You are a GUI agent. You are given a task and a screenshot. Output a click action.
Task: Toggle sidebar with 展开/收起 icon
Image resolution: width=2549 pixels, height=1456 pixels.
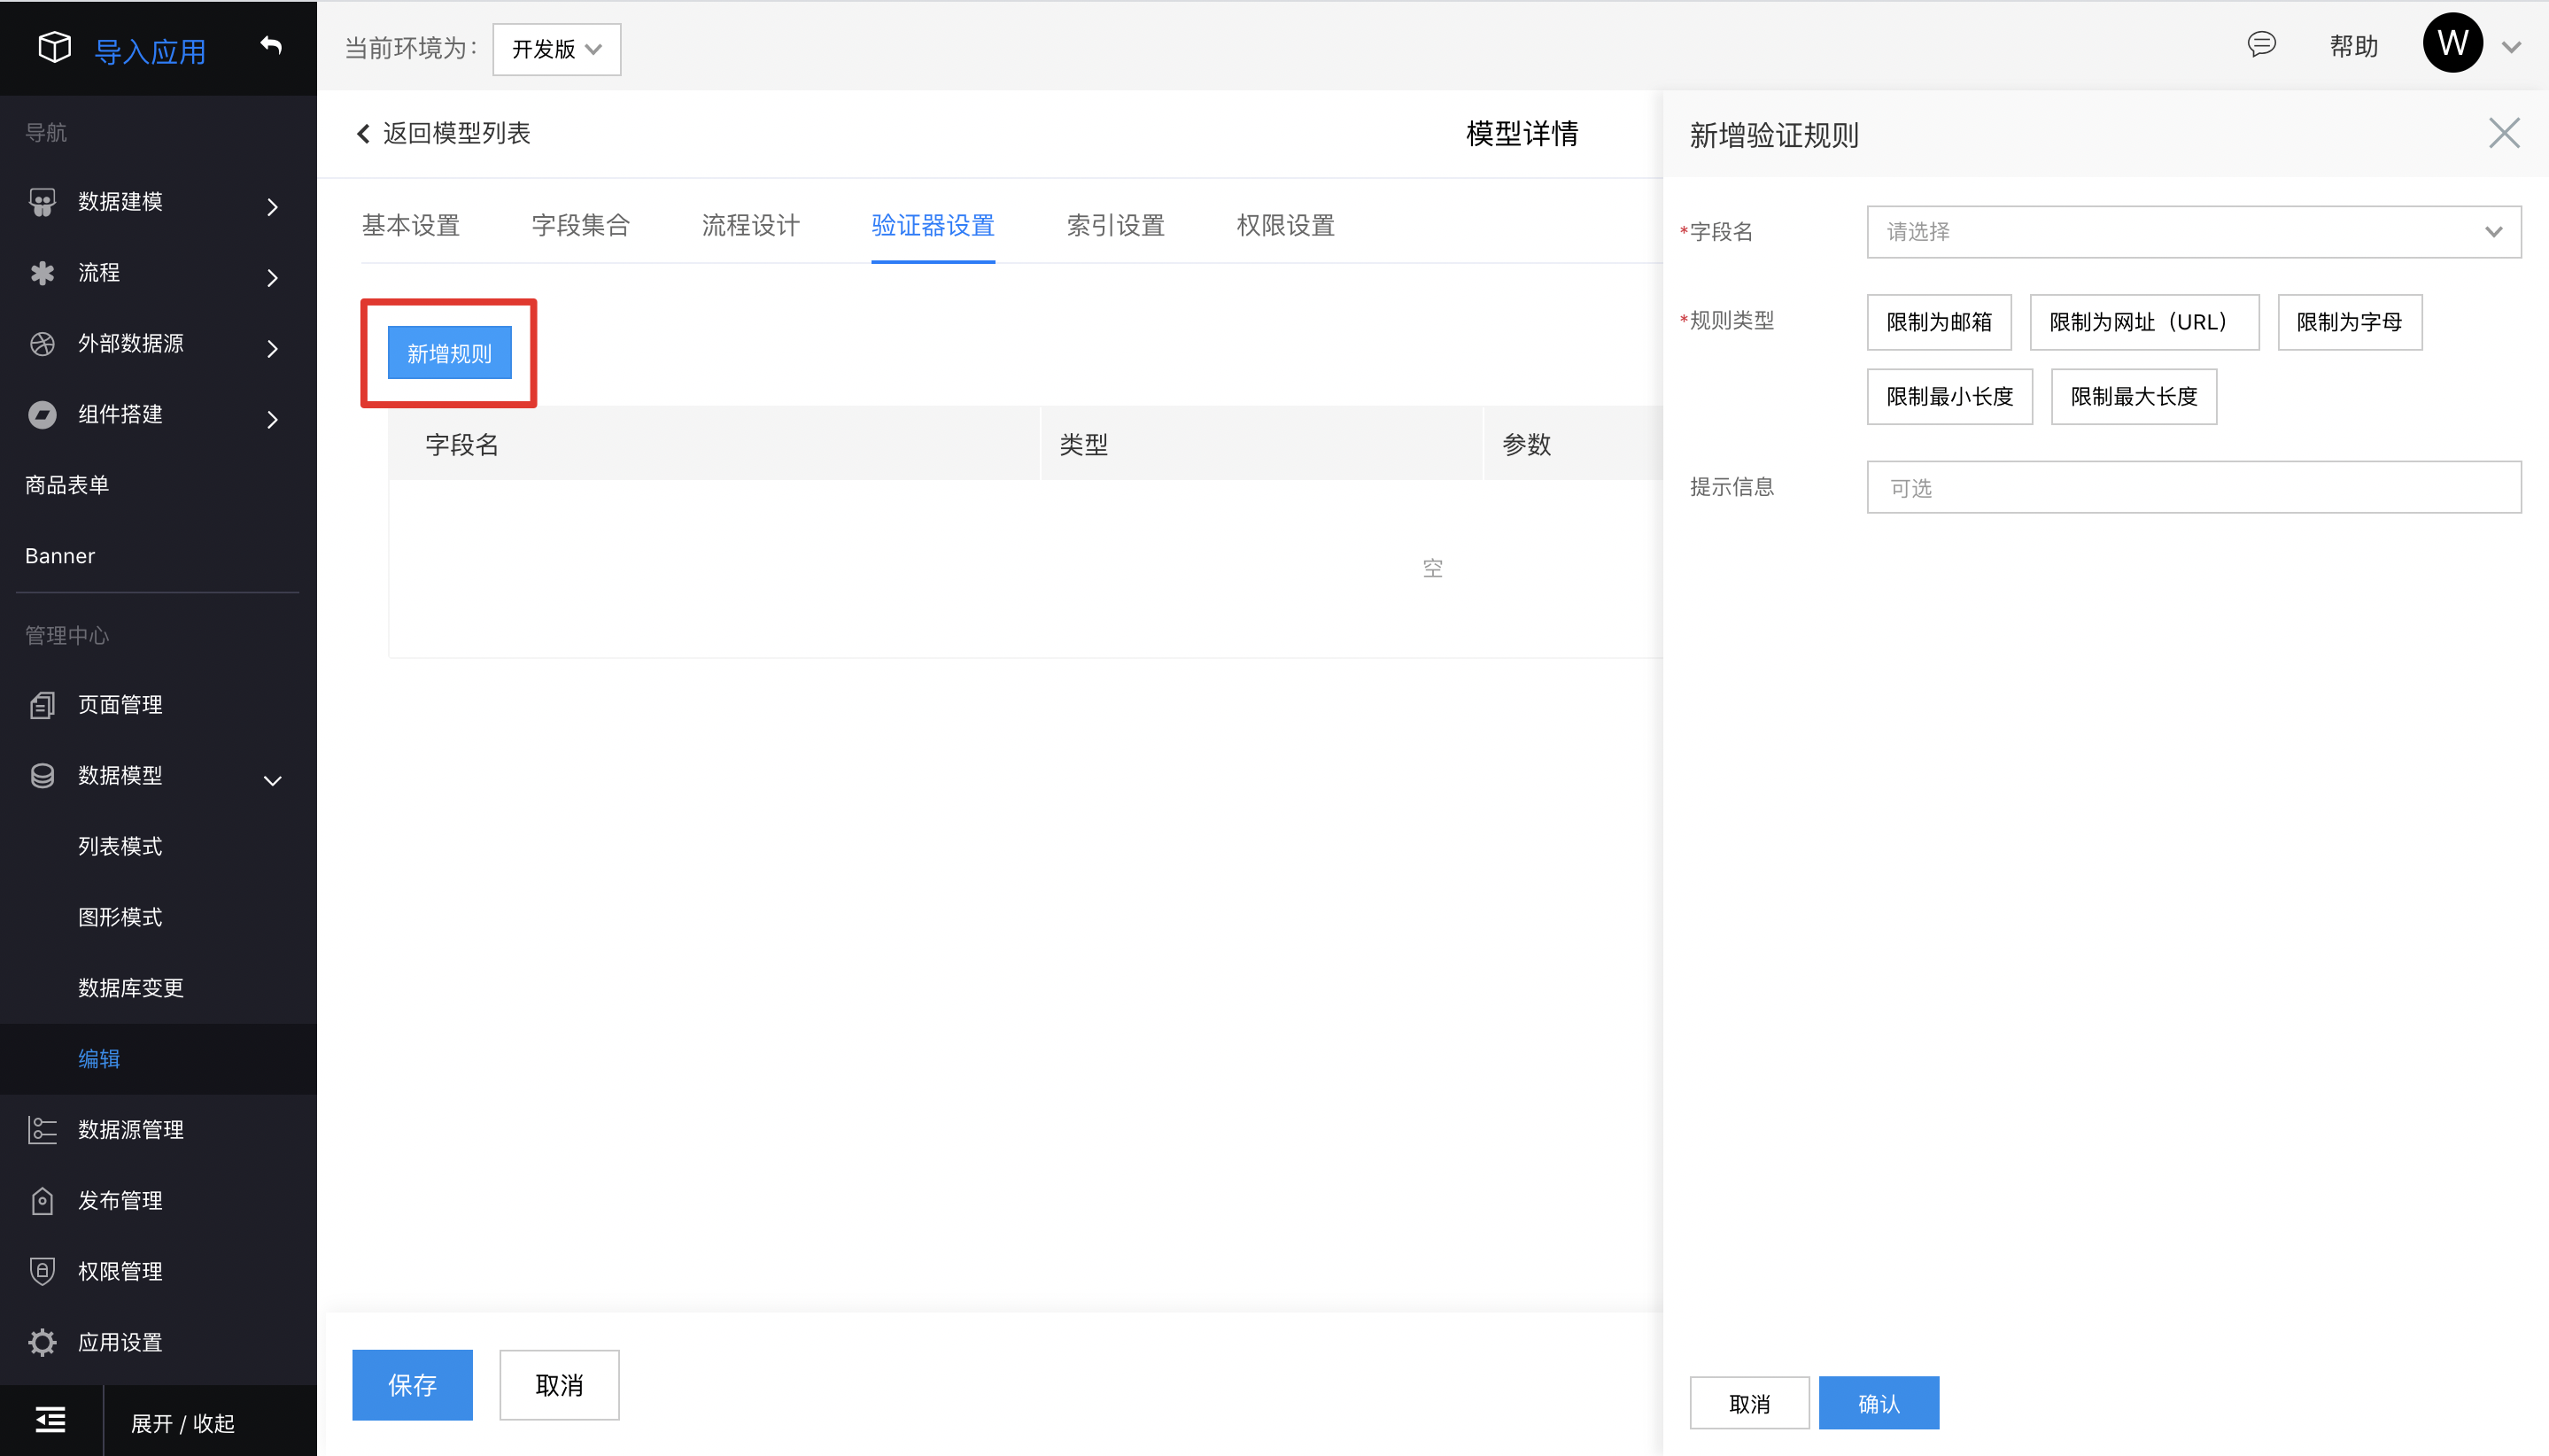pos(50,1420)
